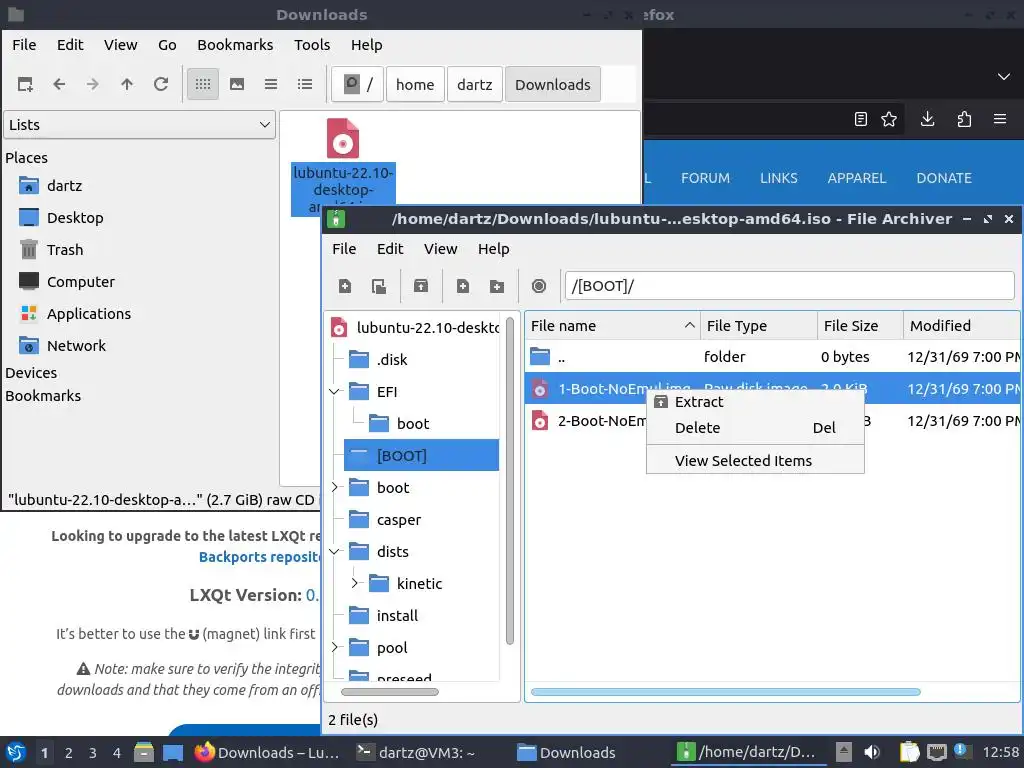Click archive file list horizontal scrollbar
The width and height of the screenshot is (1024, 768).
tap(726, 692)
